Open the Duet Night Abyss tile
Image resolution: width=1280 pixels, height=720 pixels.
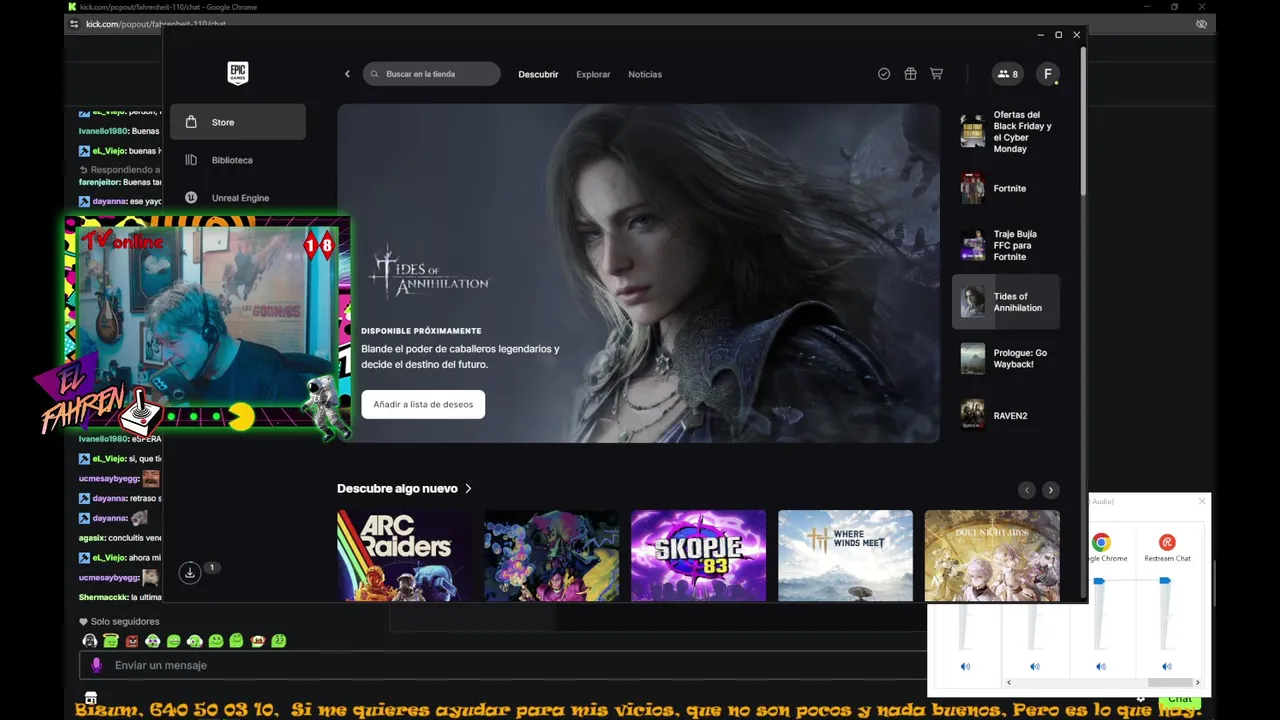[x=992, y=555]
